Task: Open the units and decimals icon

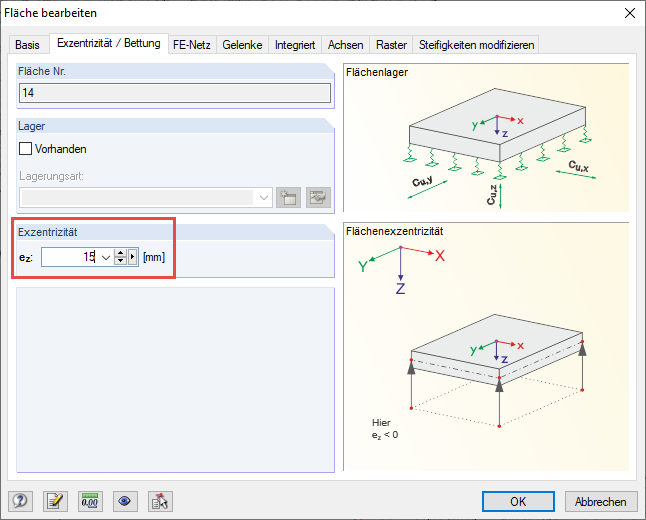Action: [90, 501]
